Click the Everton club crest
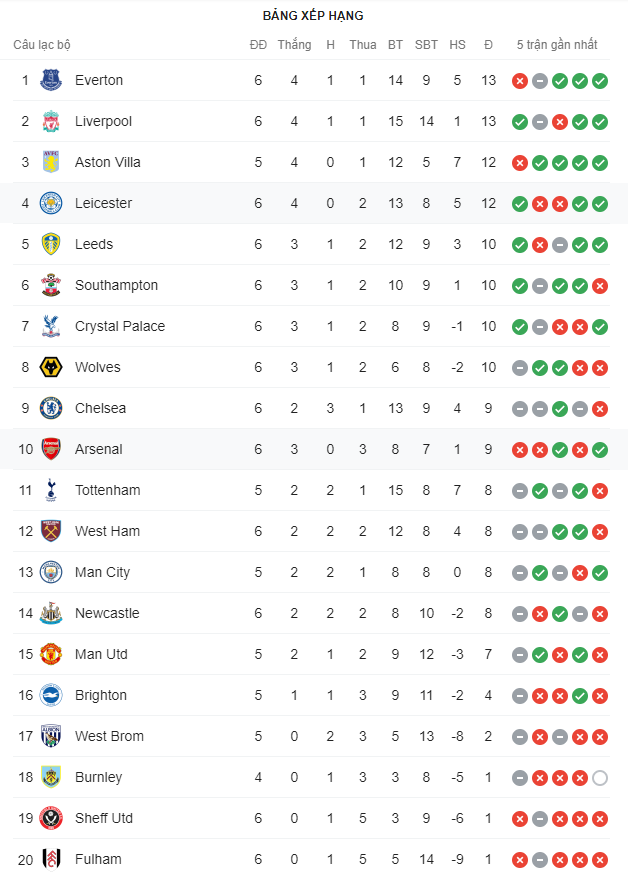 (51, 80)
